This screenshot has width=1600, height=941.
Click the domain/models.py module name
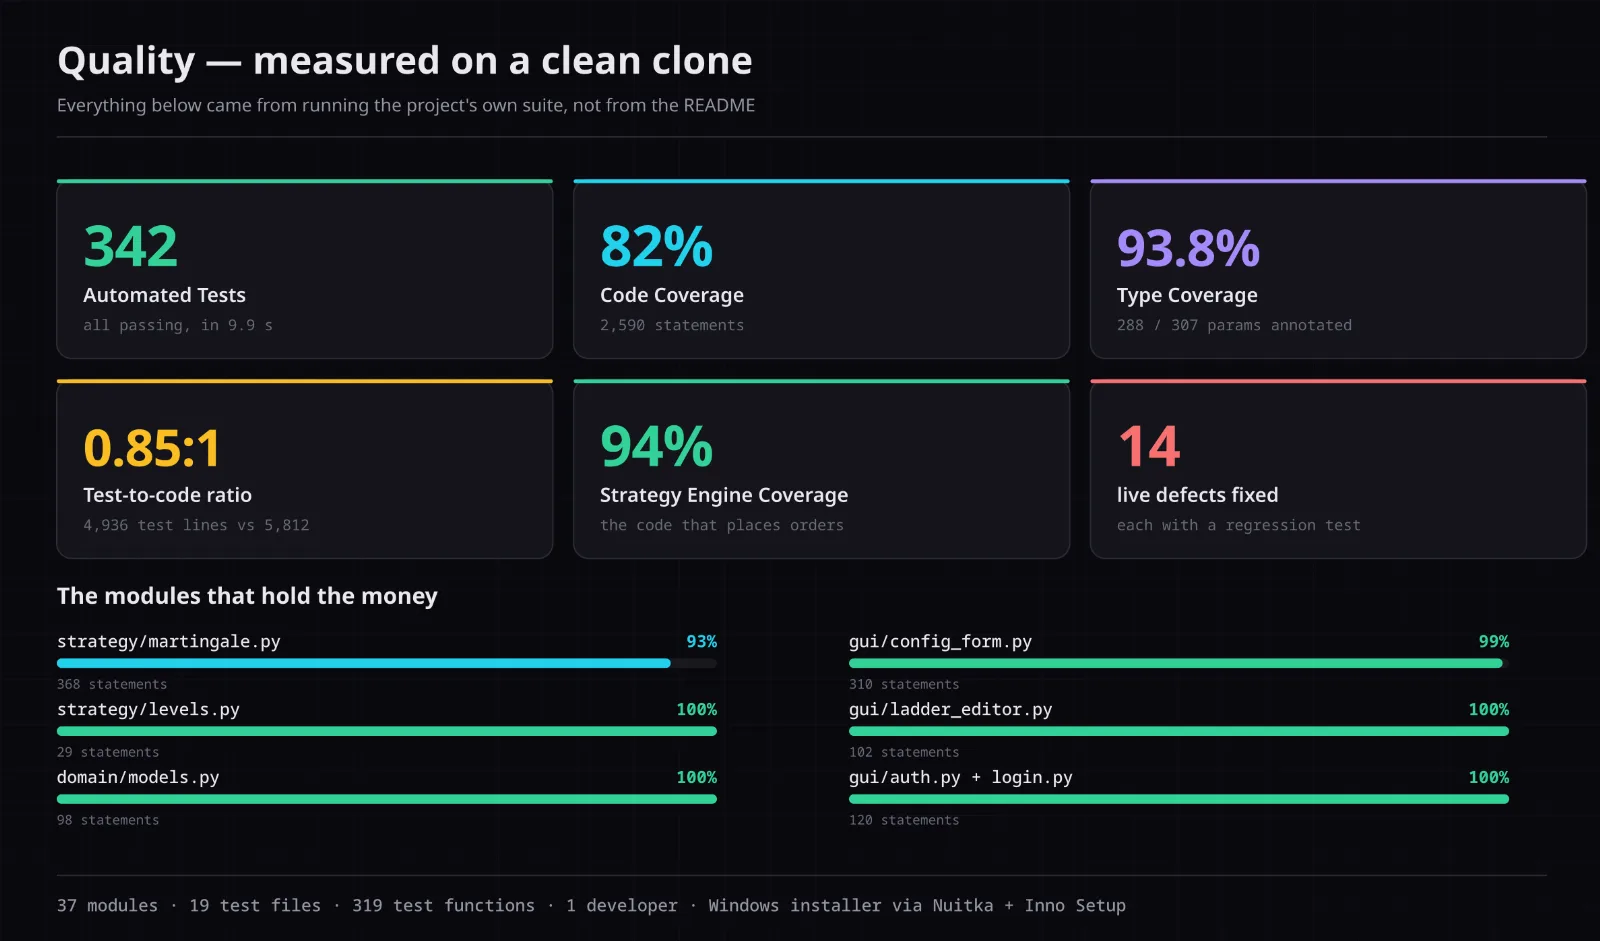138,778
